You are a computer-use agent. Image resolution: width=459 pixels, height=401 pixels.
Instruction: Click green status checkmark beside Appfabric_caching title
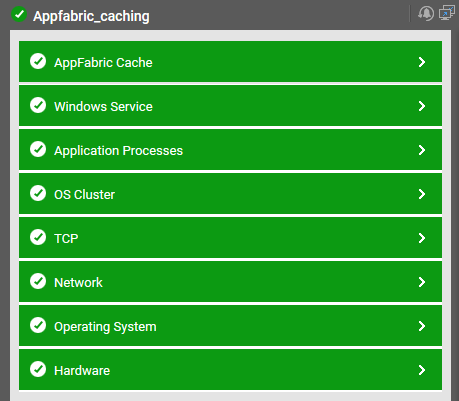(x=19, y=14)
